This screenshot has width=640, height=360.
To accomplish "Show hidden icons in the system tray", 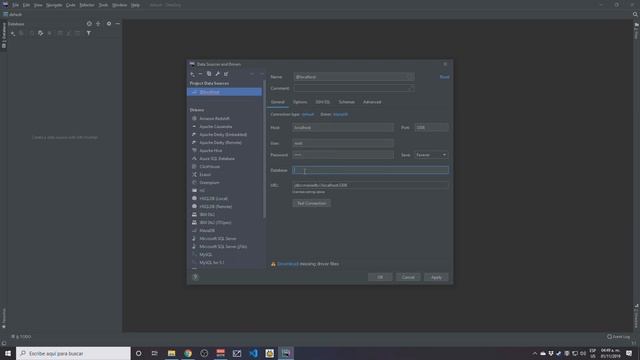I will (534, 353).
